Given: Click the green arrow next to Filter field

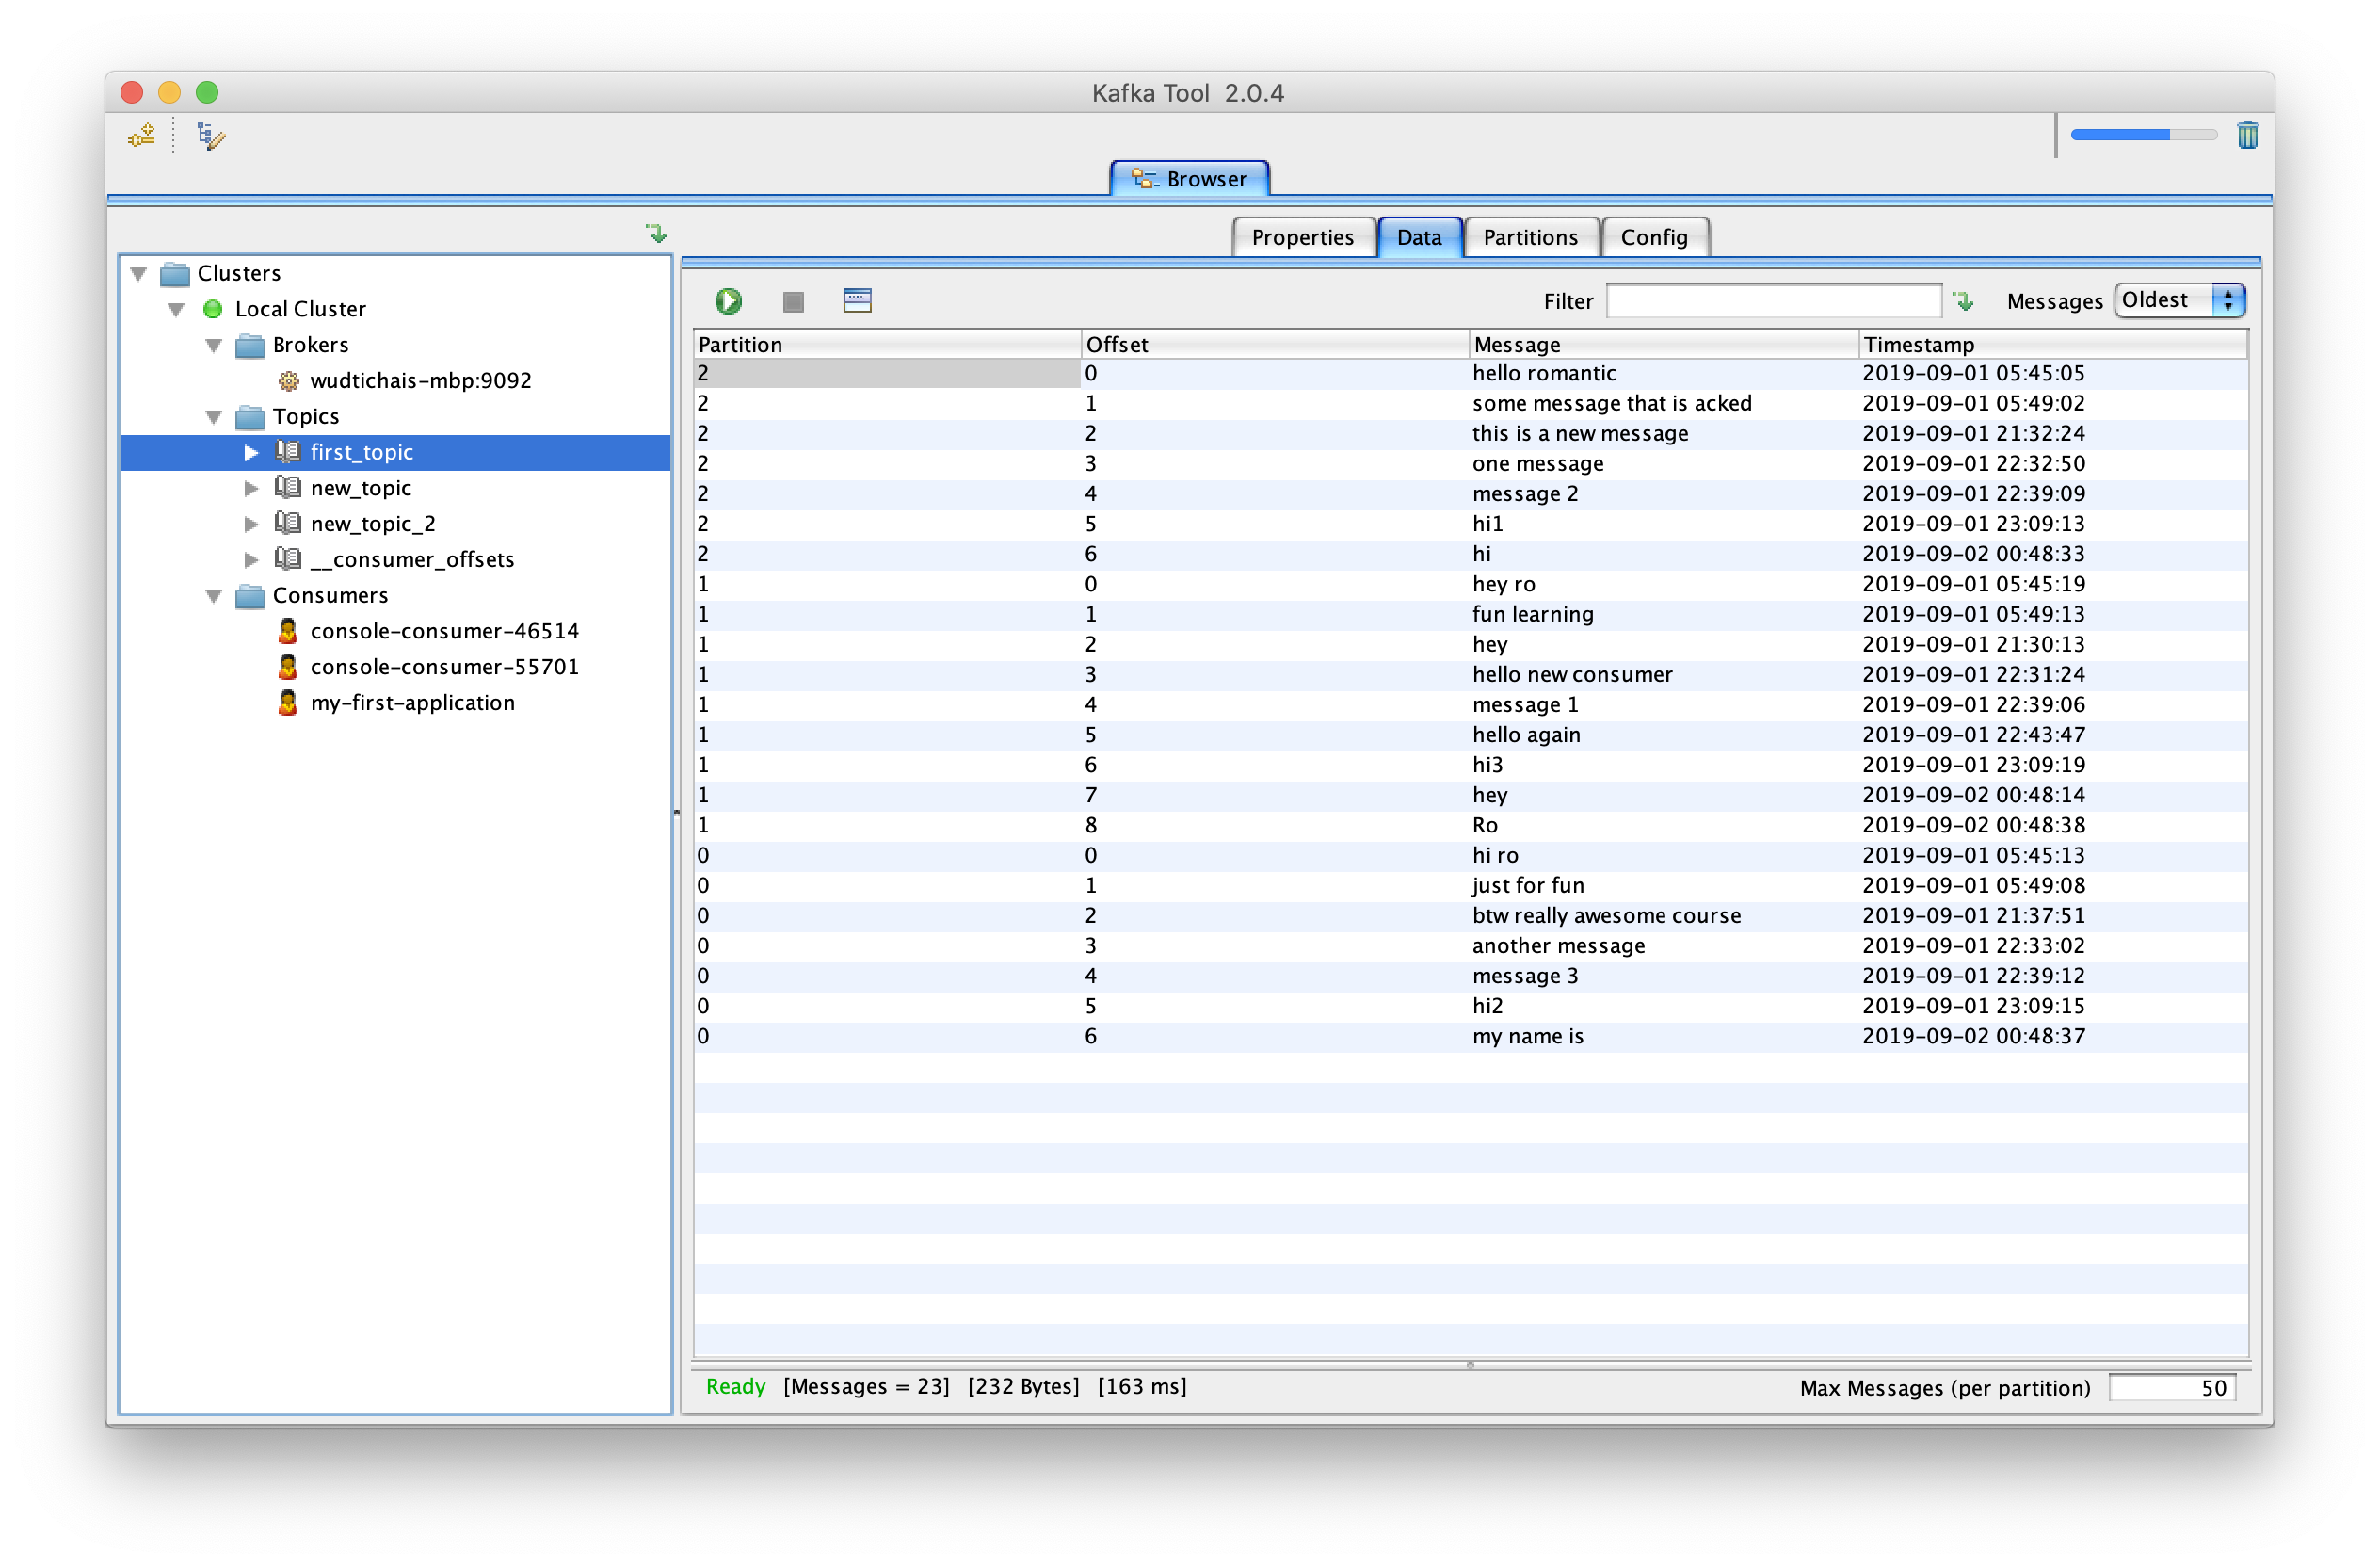Looking at the screenshot, I should tap(1964, 301).
